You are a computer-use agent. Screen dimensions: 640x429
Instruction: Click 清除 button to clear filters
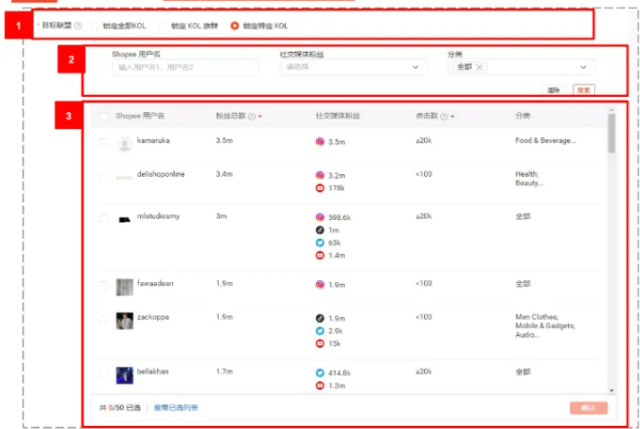(553, 90)
